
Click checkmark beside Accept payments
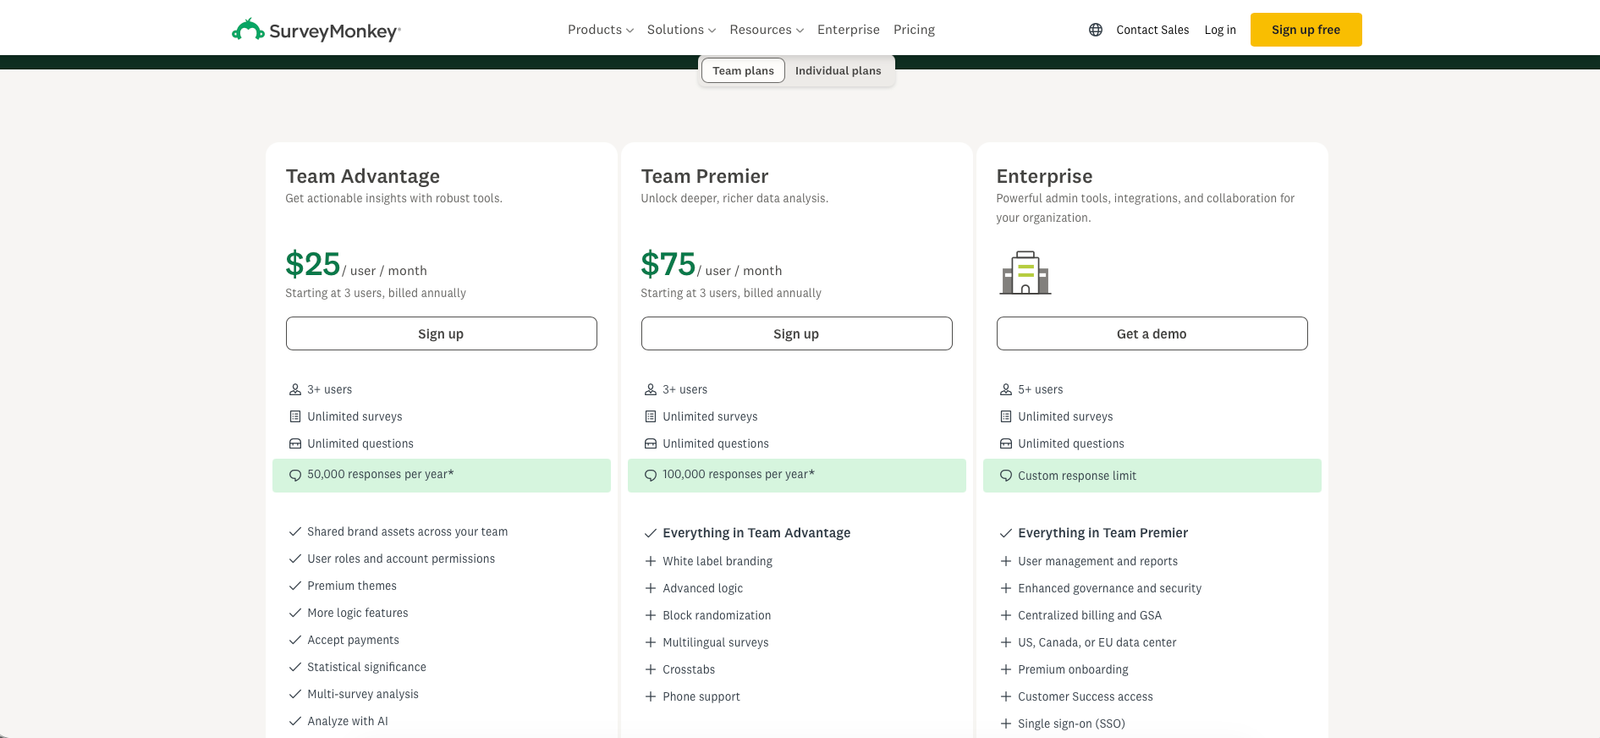(295, 640)
